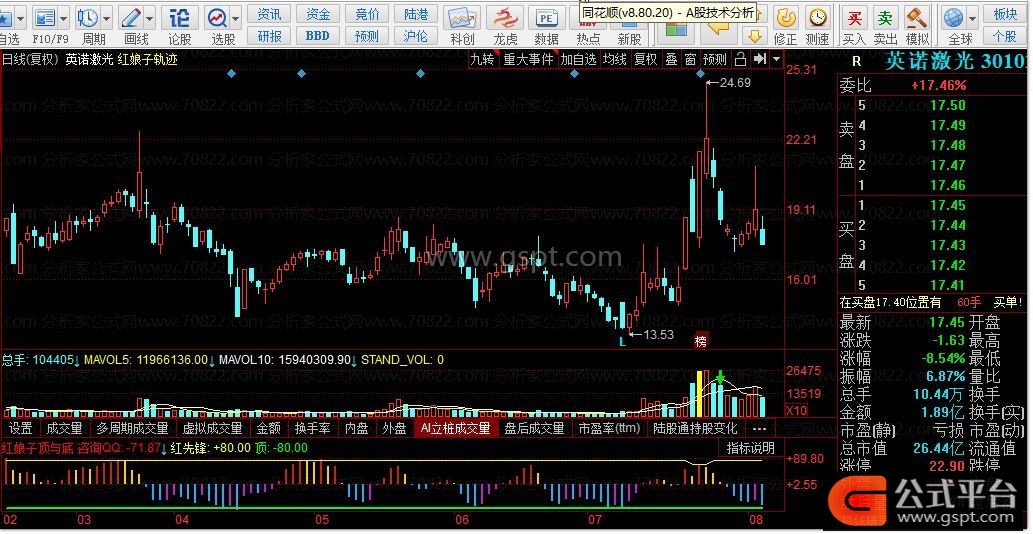1033x534 pixels.
Task: Open the 数据 PE data icon
Action: [x=547, y=18]
